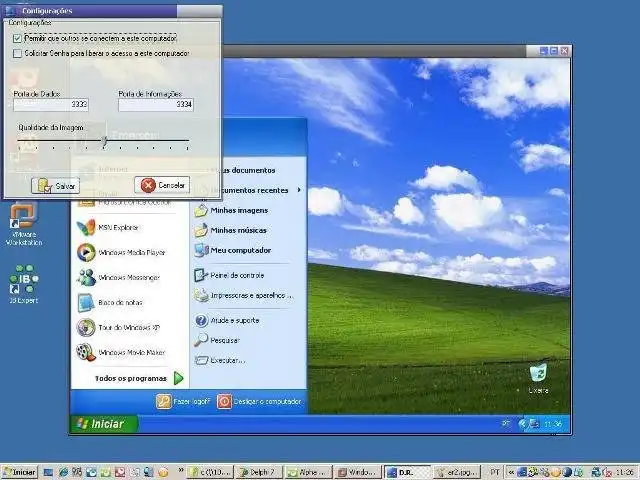Open Lixeira recycle bin on remote desktop

click(x=538, y=379)
